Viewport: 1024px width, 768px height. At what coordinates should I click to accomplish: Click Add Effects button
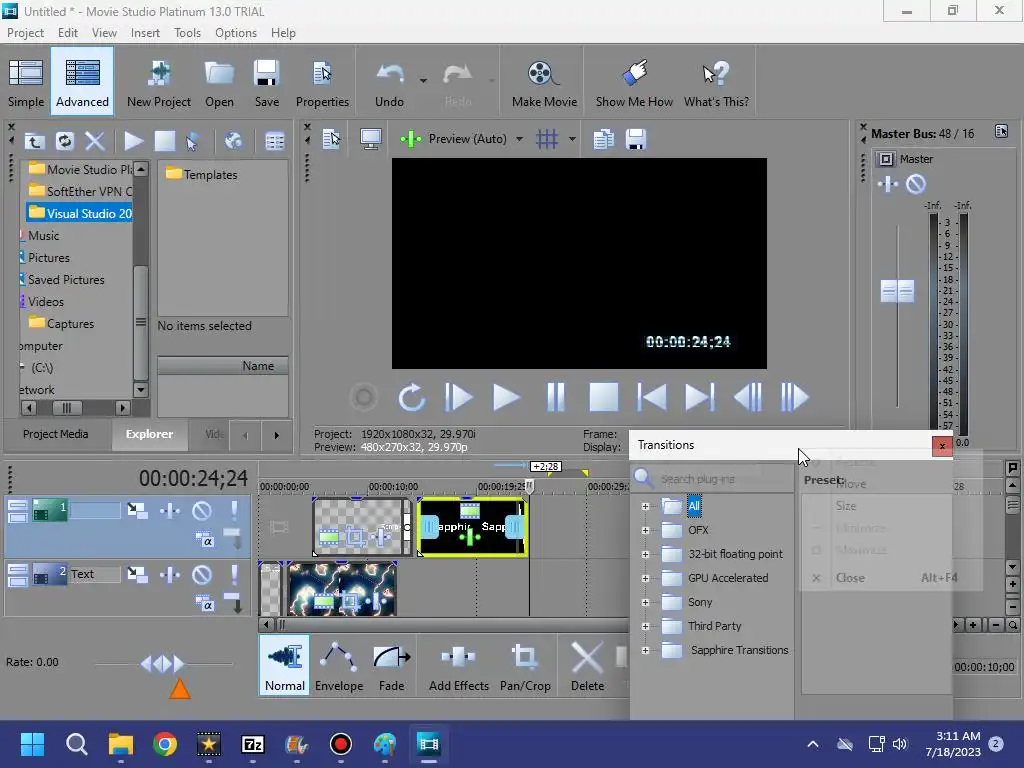tap(458, 665)
